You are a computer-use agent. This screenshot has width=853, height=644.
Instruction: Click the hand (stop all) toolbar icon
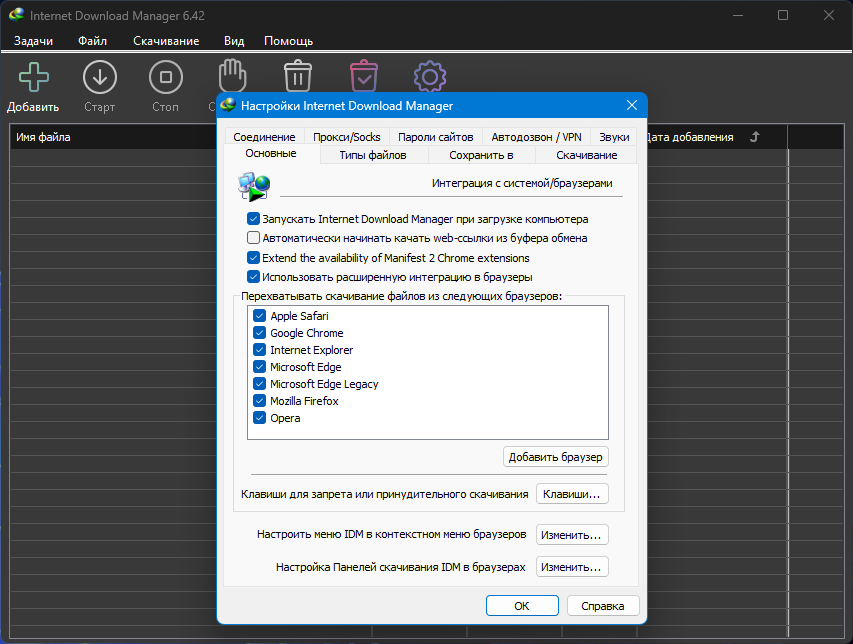point(232,76)
